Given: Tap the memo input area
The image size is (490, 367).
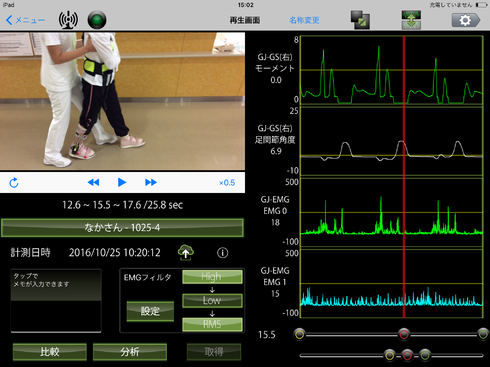Looking at the screenshot, I should tap(56, 301).
